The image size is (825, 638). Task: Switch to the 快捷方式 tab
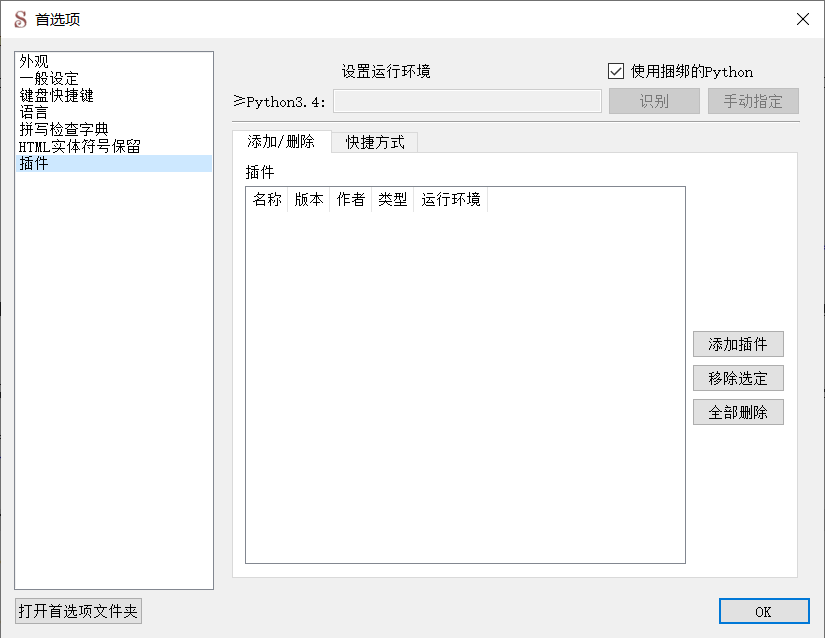coord(375,142)
